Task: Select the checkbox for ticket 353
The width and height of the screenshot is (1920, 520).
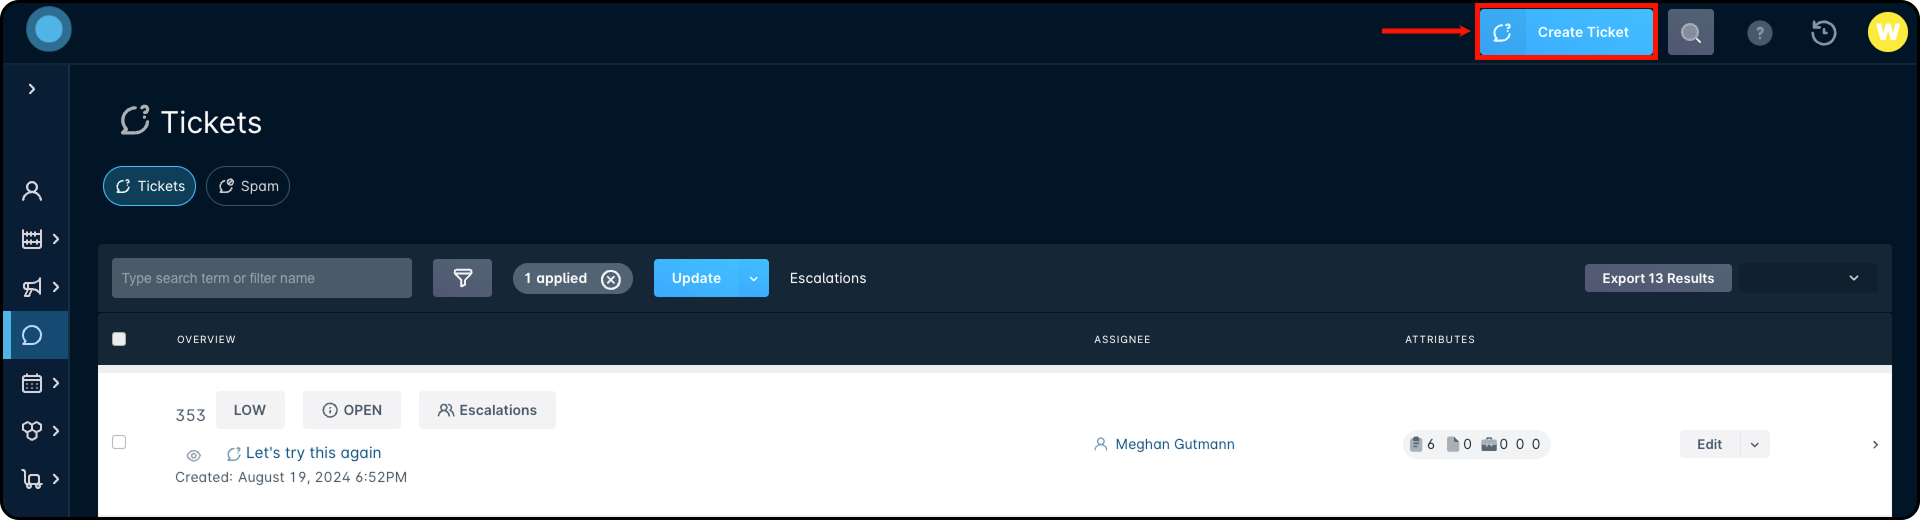Action: pos(119,442)
